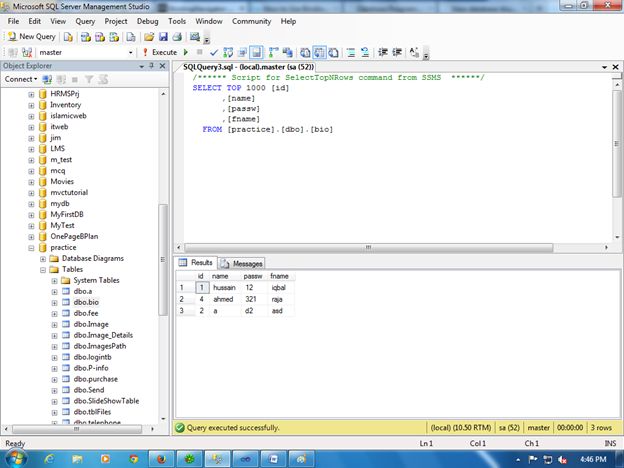Click the Debug green play icon

(187, 52)
